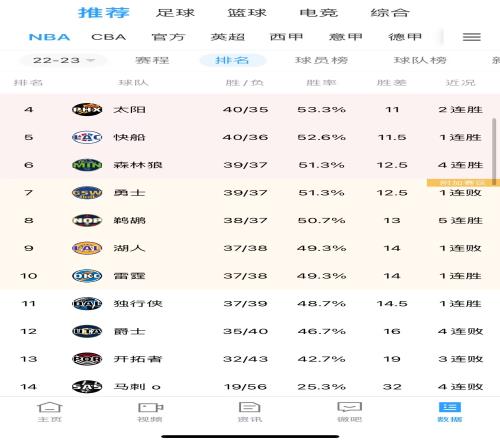The image size is (500, 440).
Task: Switch to the 篮球 top tab
Action: click(x=247, y=13)
